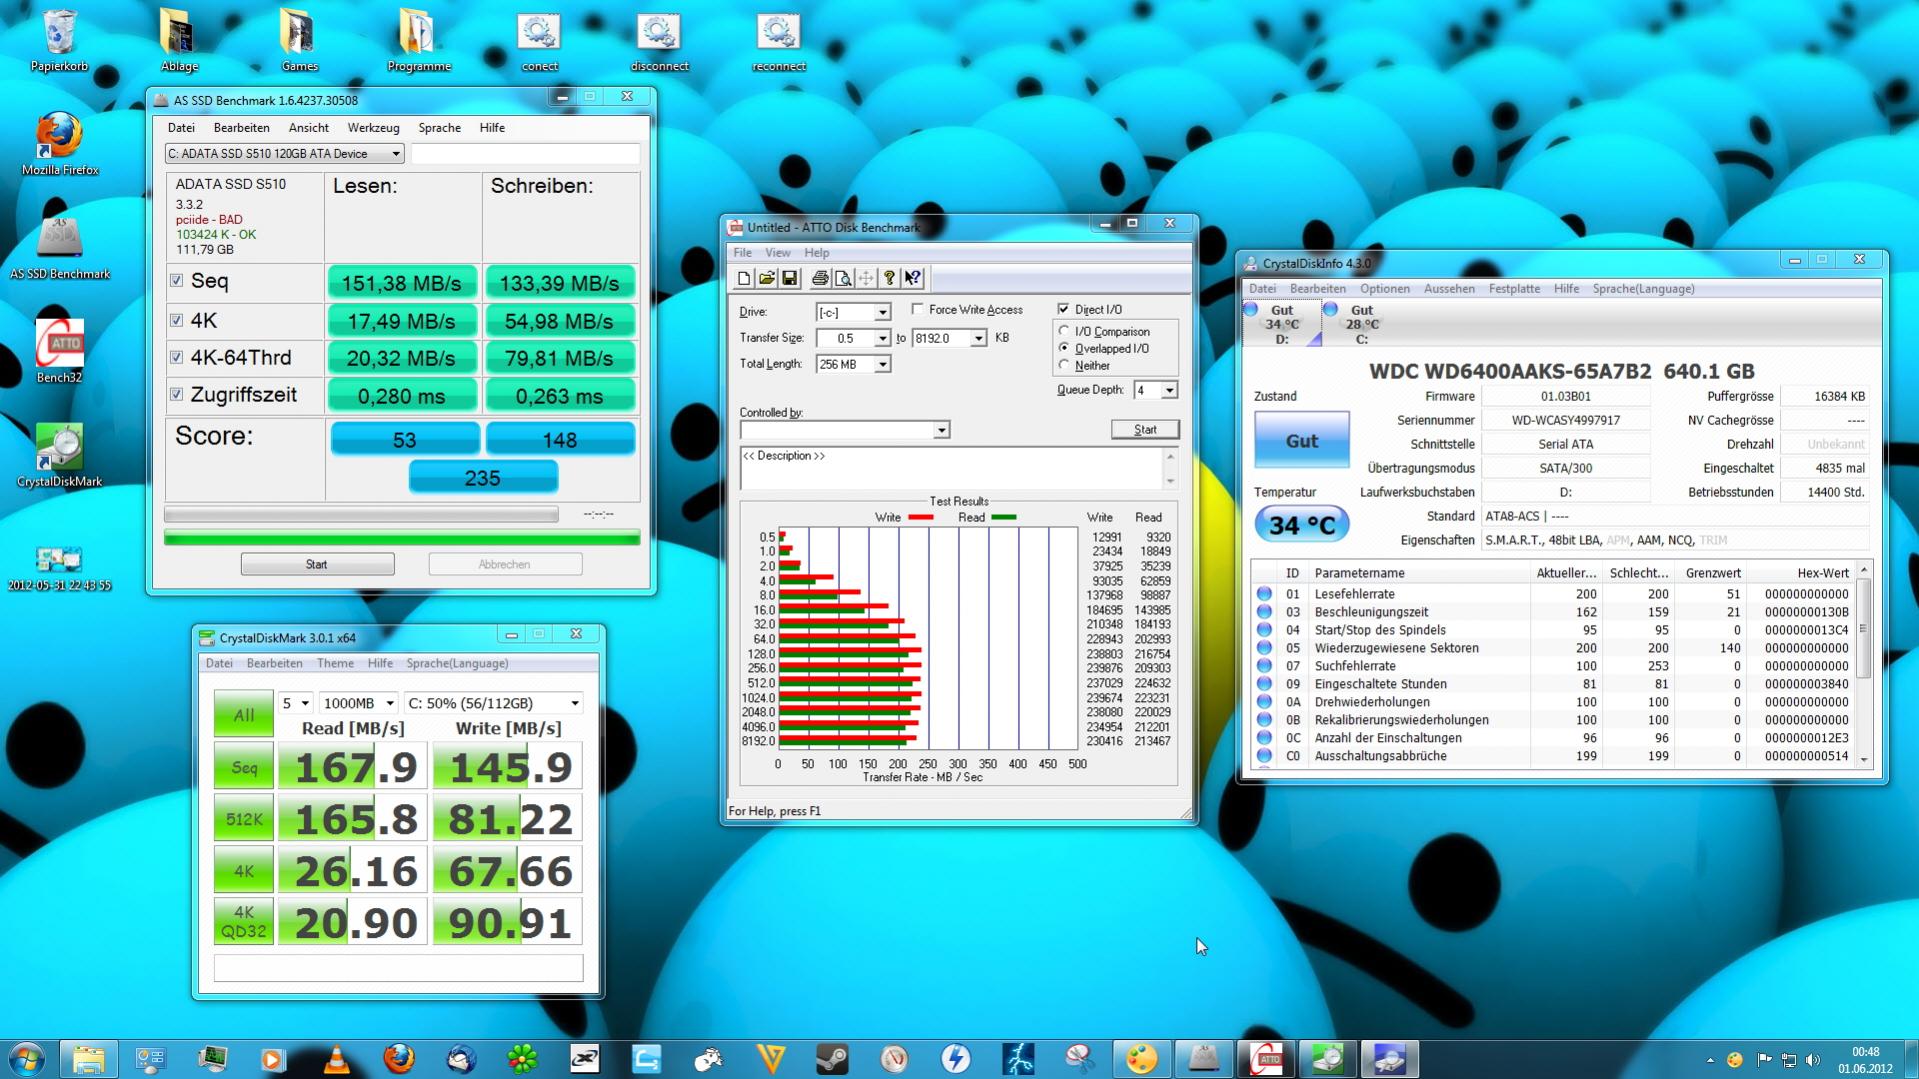Enable Force Write Access checkbox in ATTO
This screenshot has height=1079, width=1919.
click(917, 309)
